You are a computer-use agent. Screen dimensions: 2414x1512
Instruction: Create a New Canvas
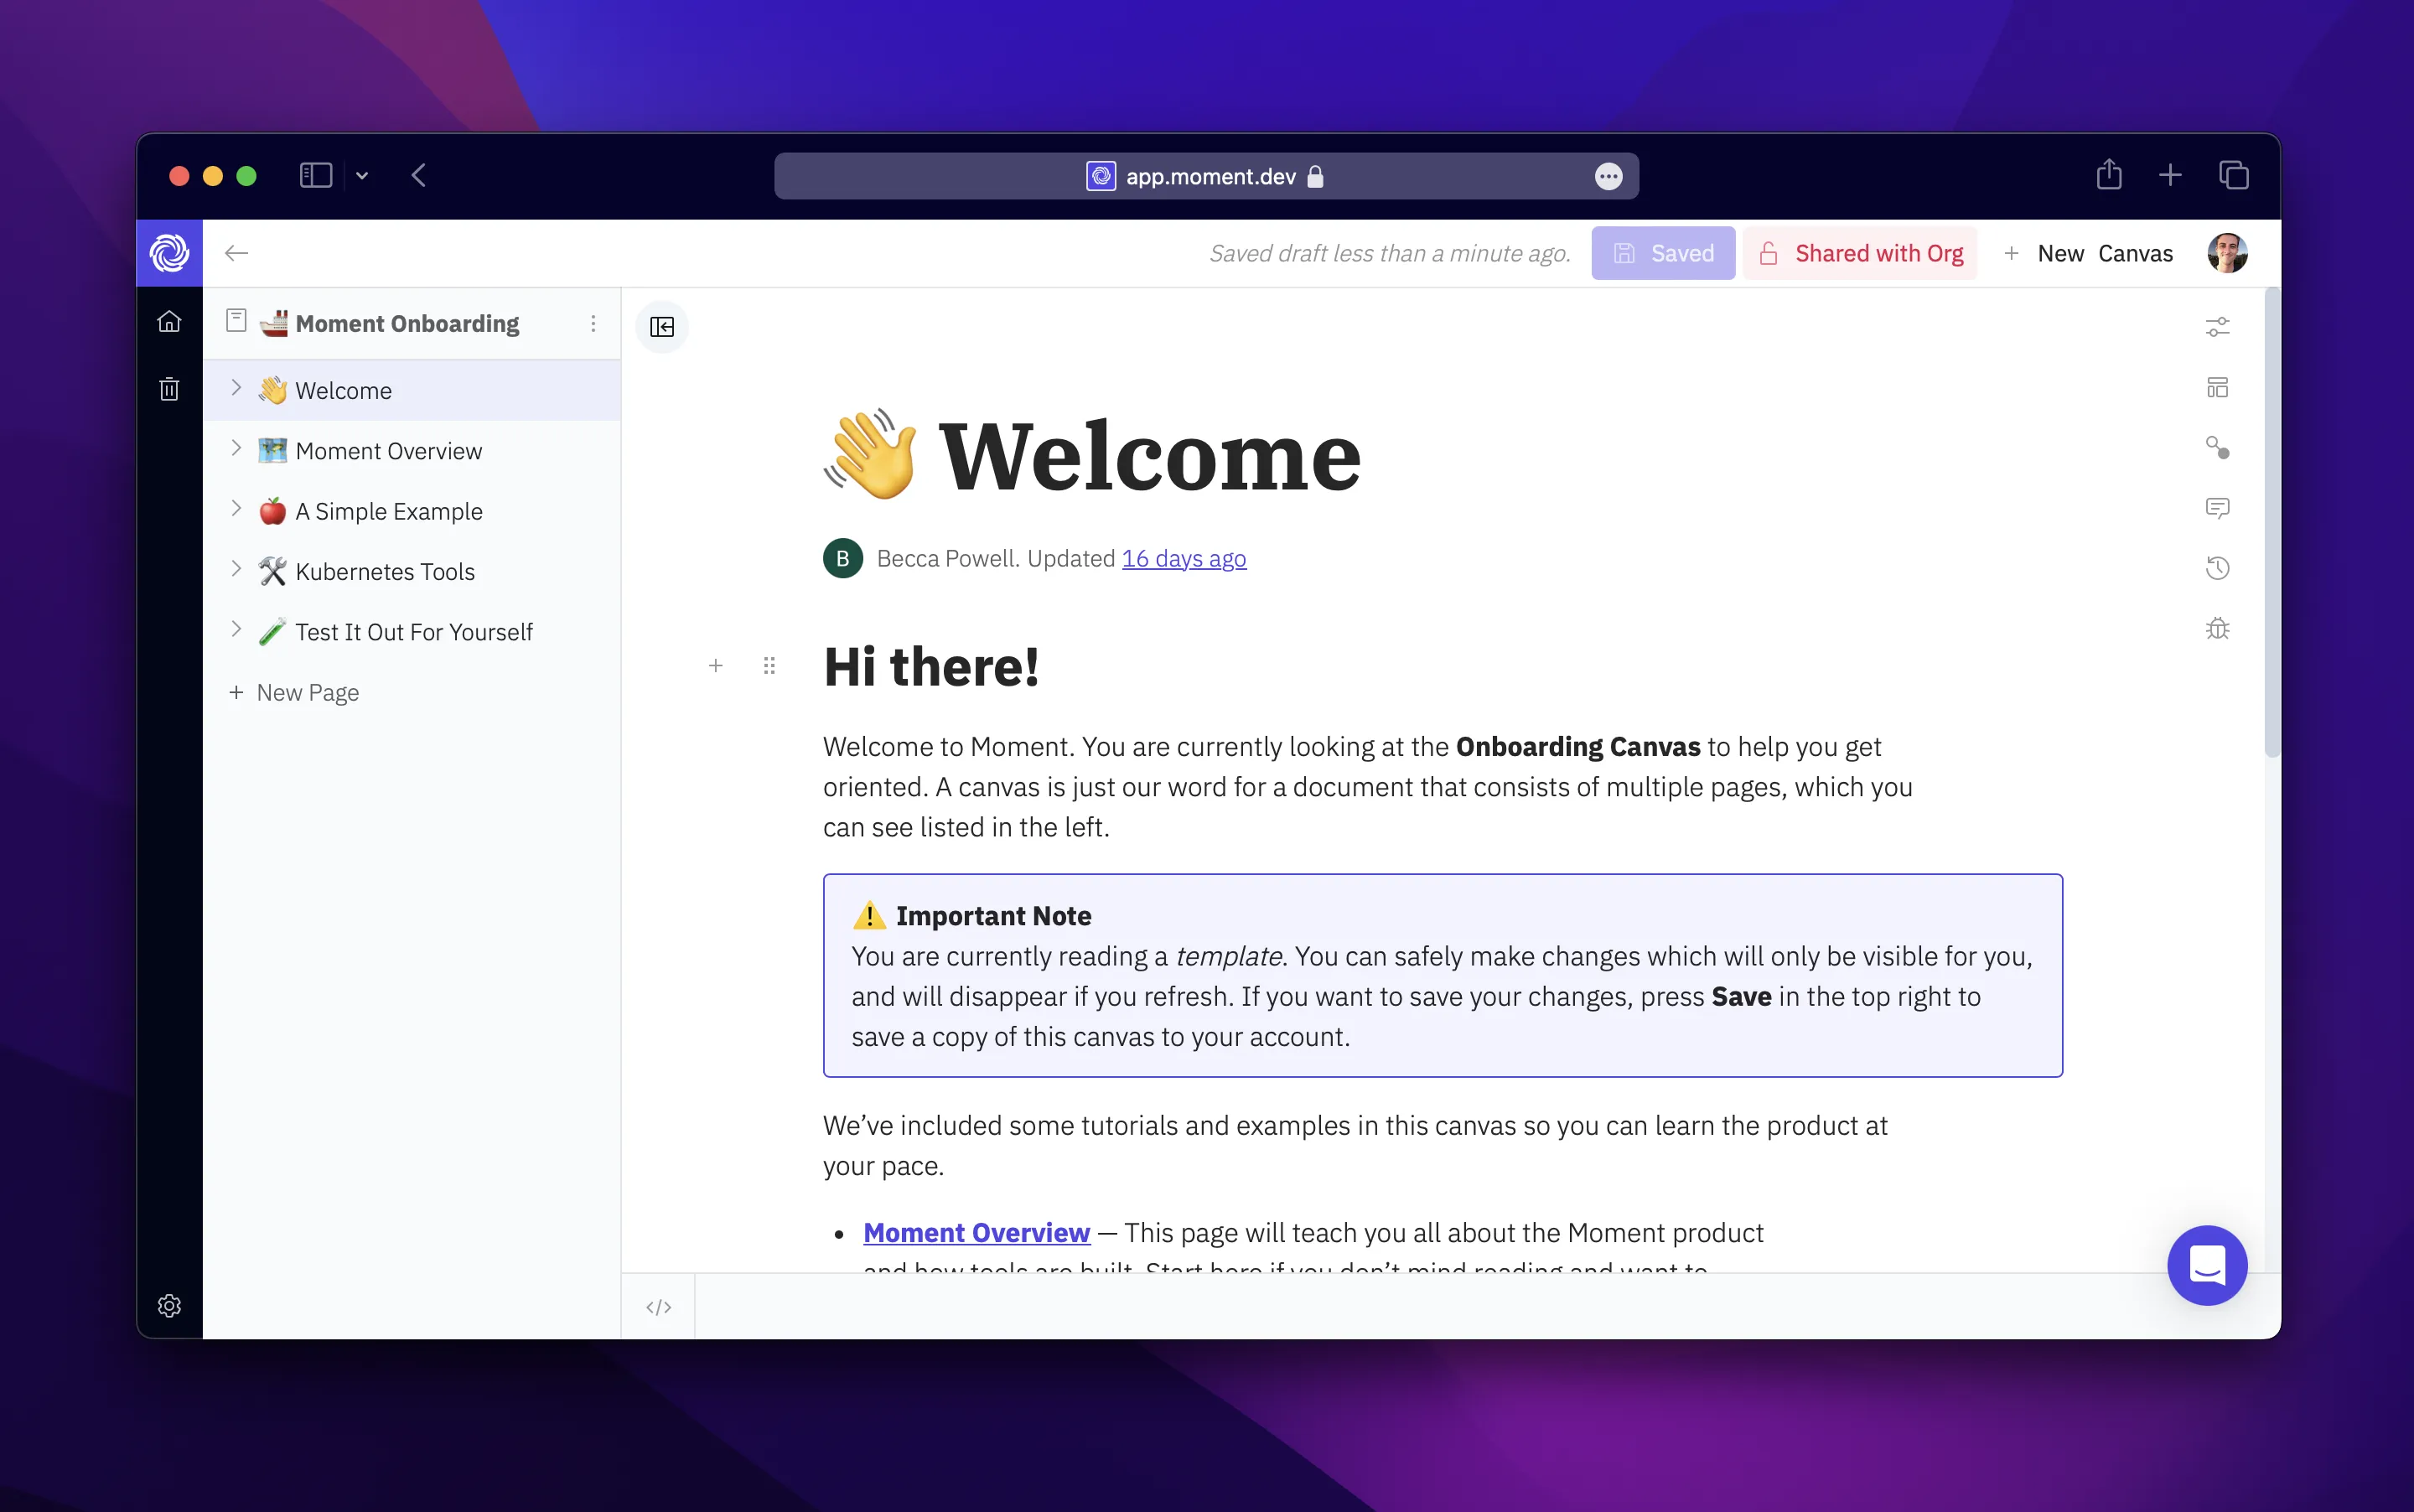pyautogui.click(x=2089, y=253)
